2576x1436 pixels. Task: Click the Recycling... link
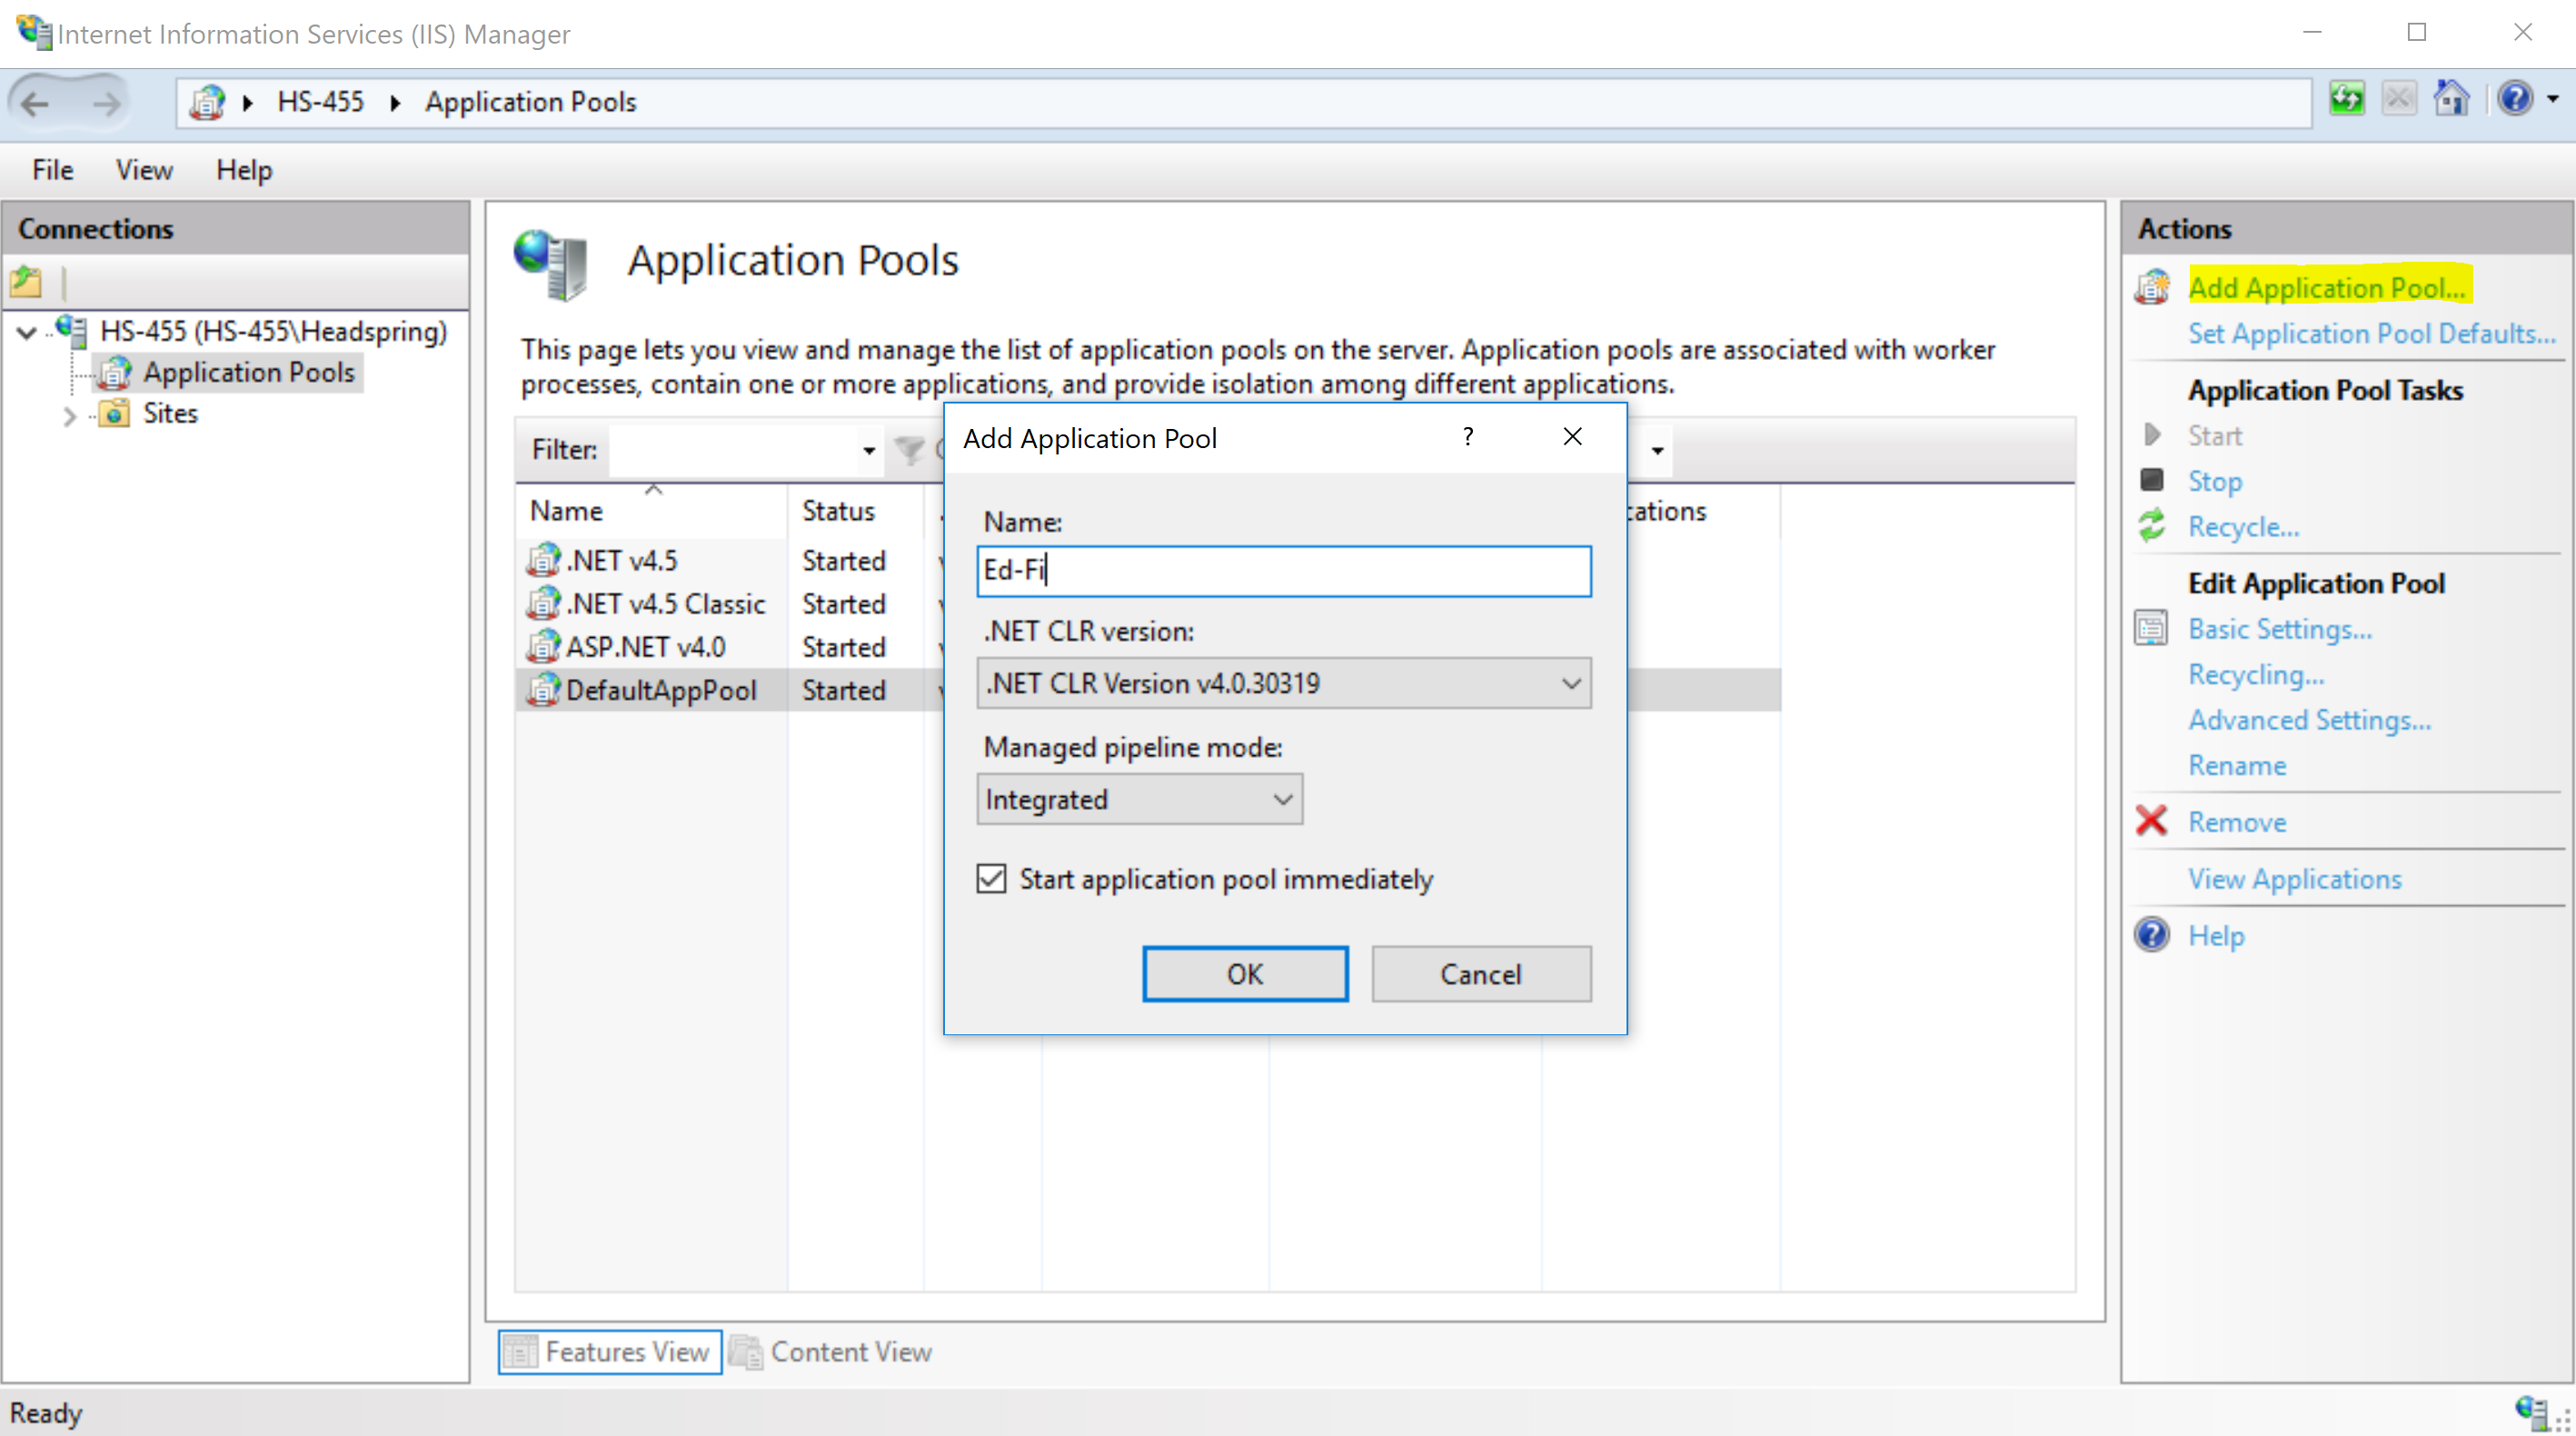[x=2256, y=675]
